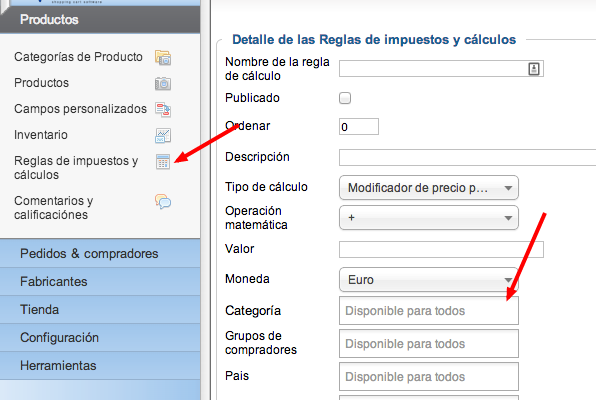
Task: Open the Operación matemática dropdown
Action: (429, 218)
